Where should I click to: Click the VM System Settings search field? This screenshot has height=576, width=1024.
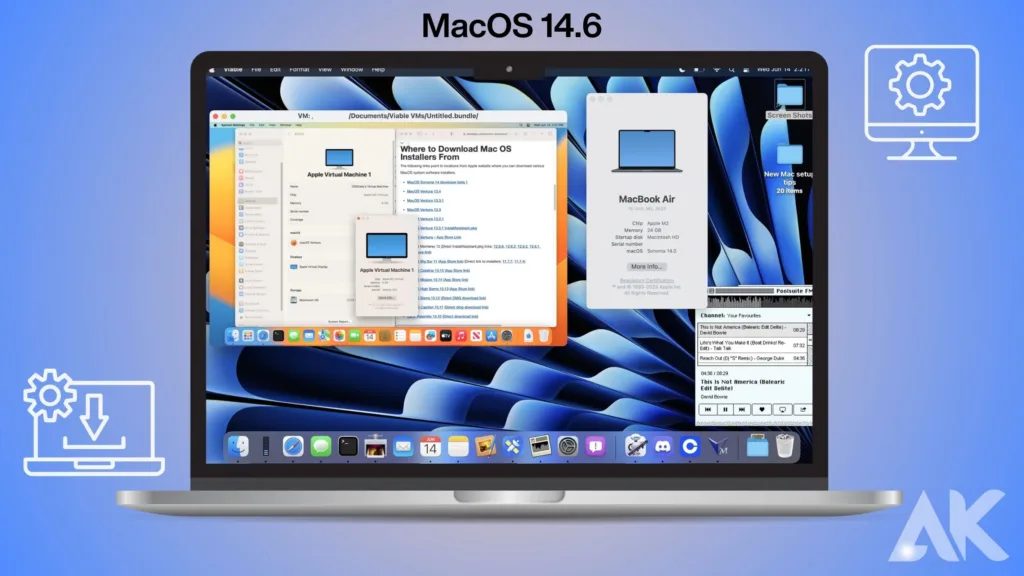259,142
